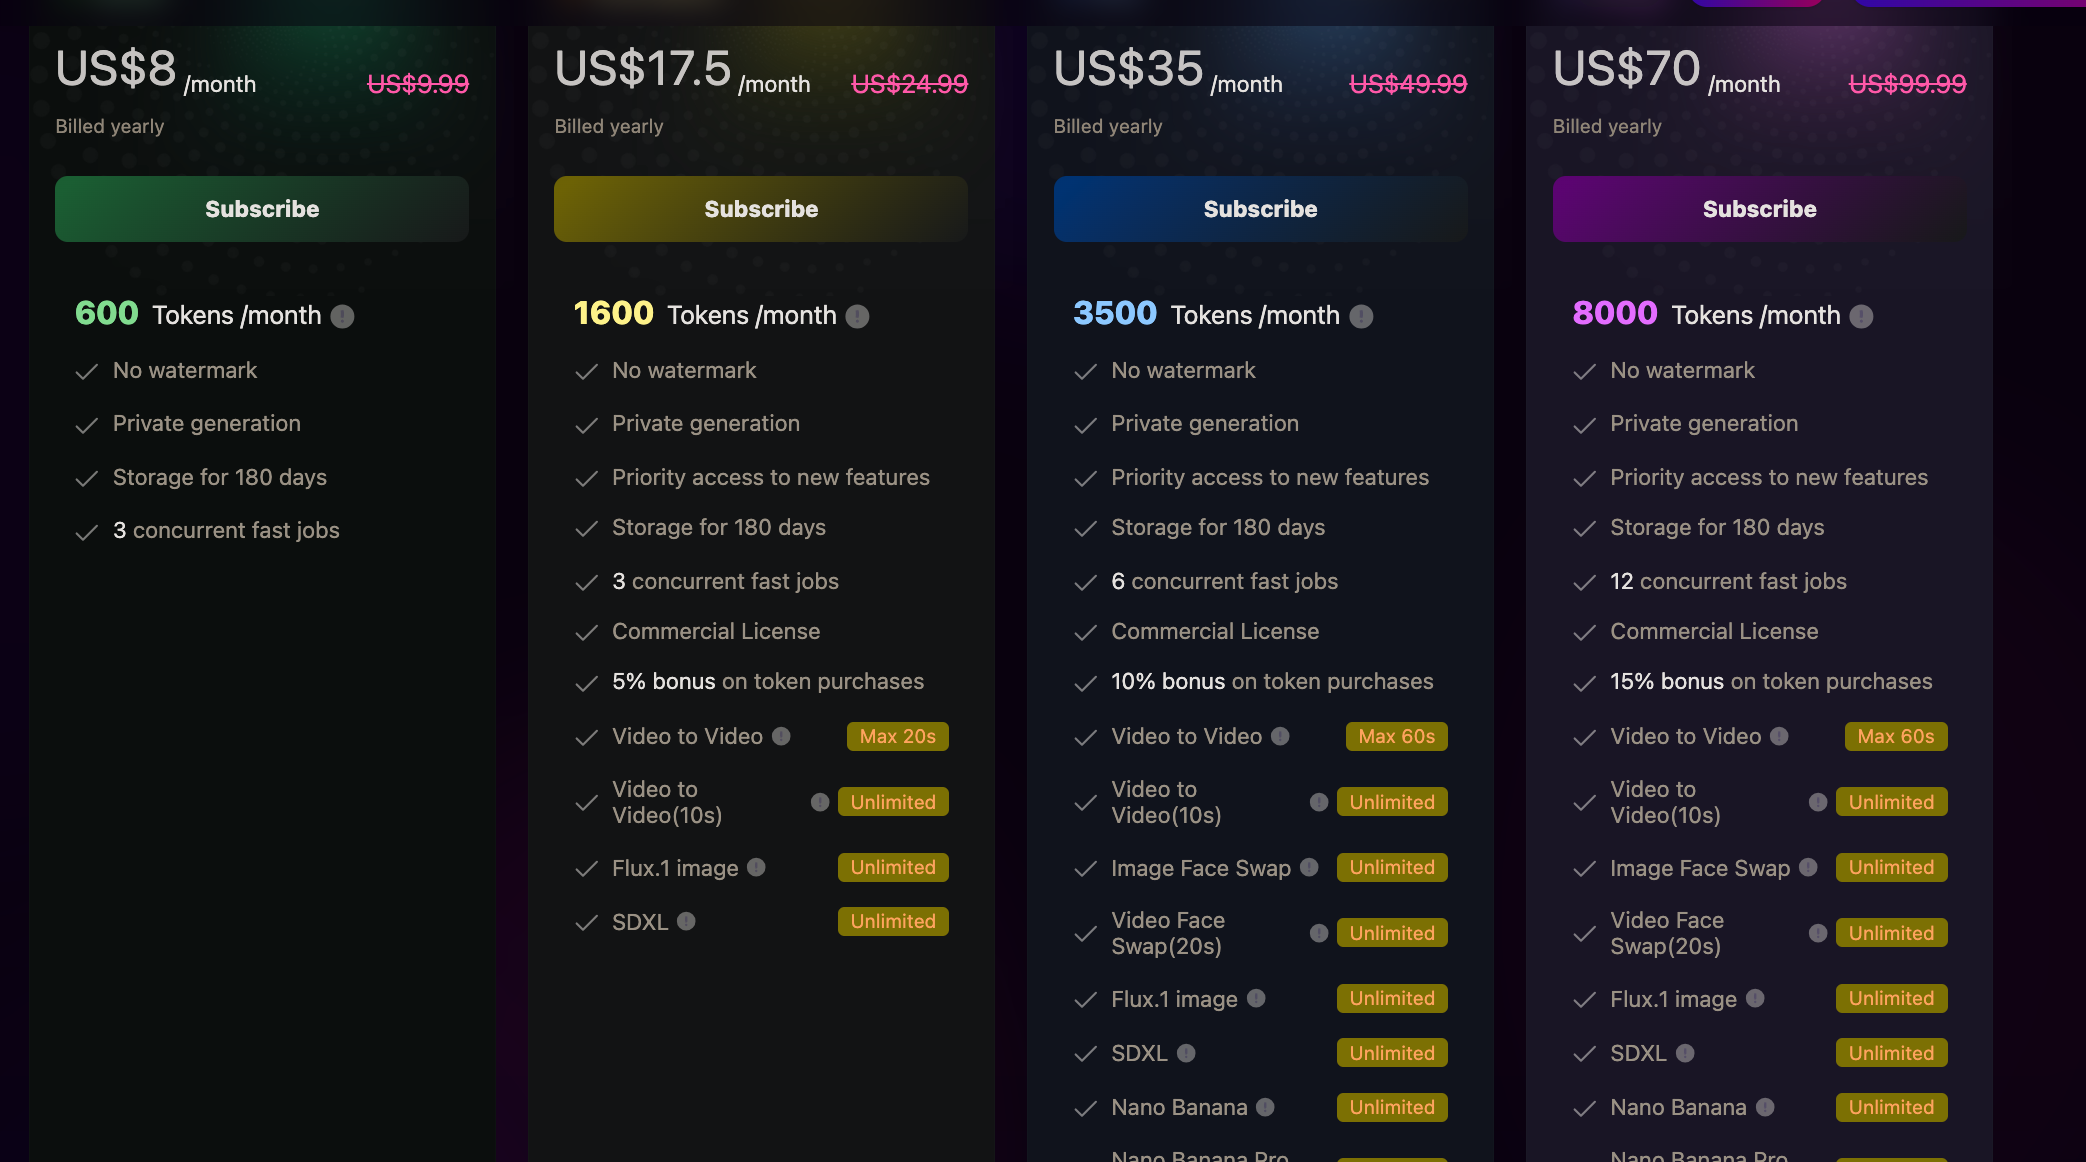
Task: Click info icon next to 600 Tokens /month
Action: (x=342, y=317)
